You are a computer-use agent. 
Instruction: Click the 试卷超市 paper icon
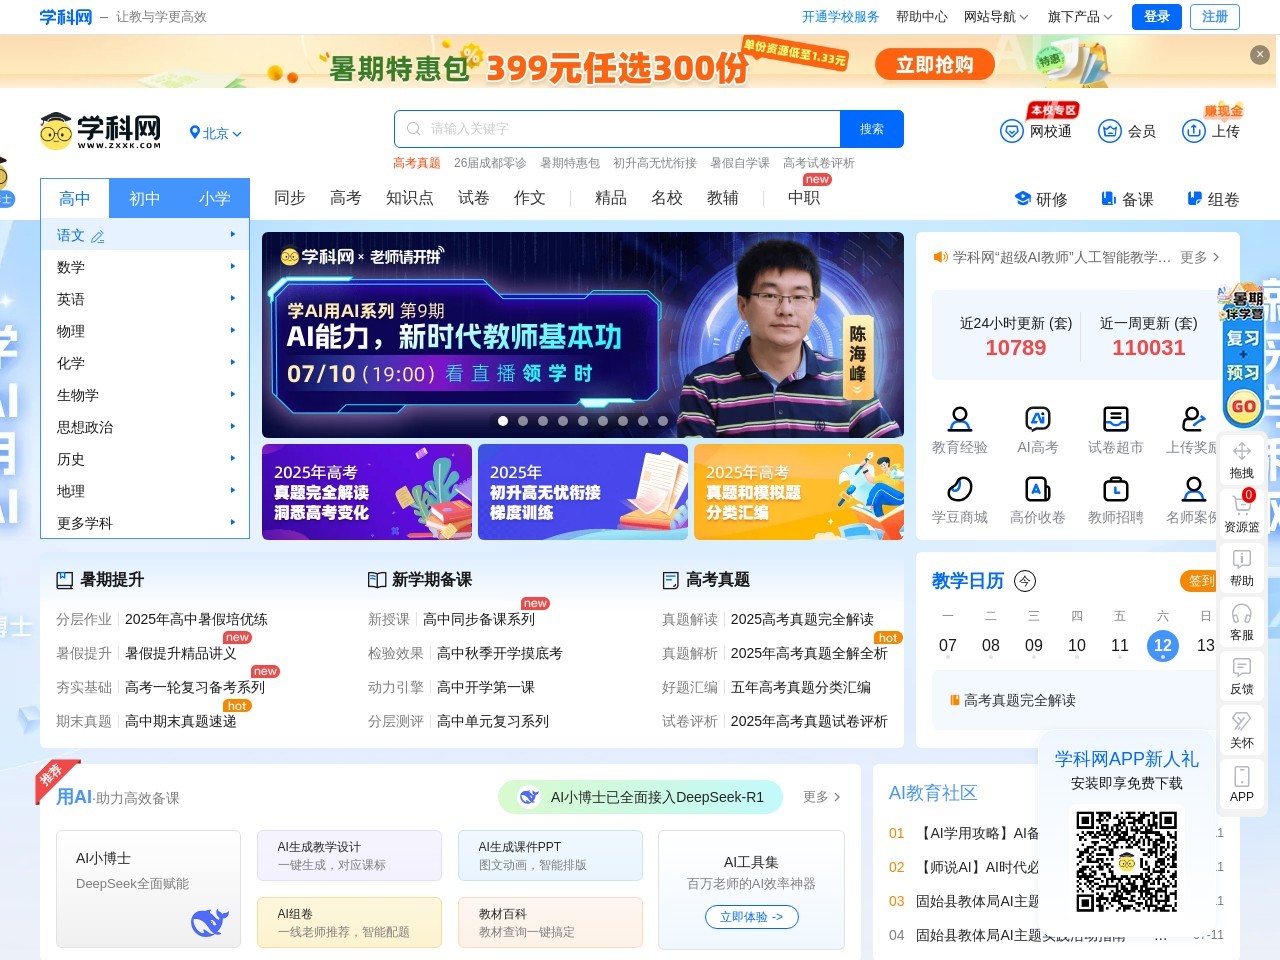coord(1114,420)
